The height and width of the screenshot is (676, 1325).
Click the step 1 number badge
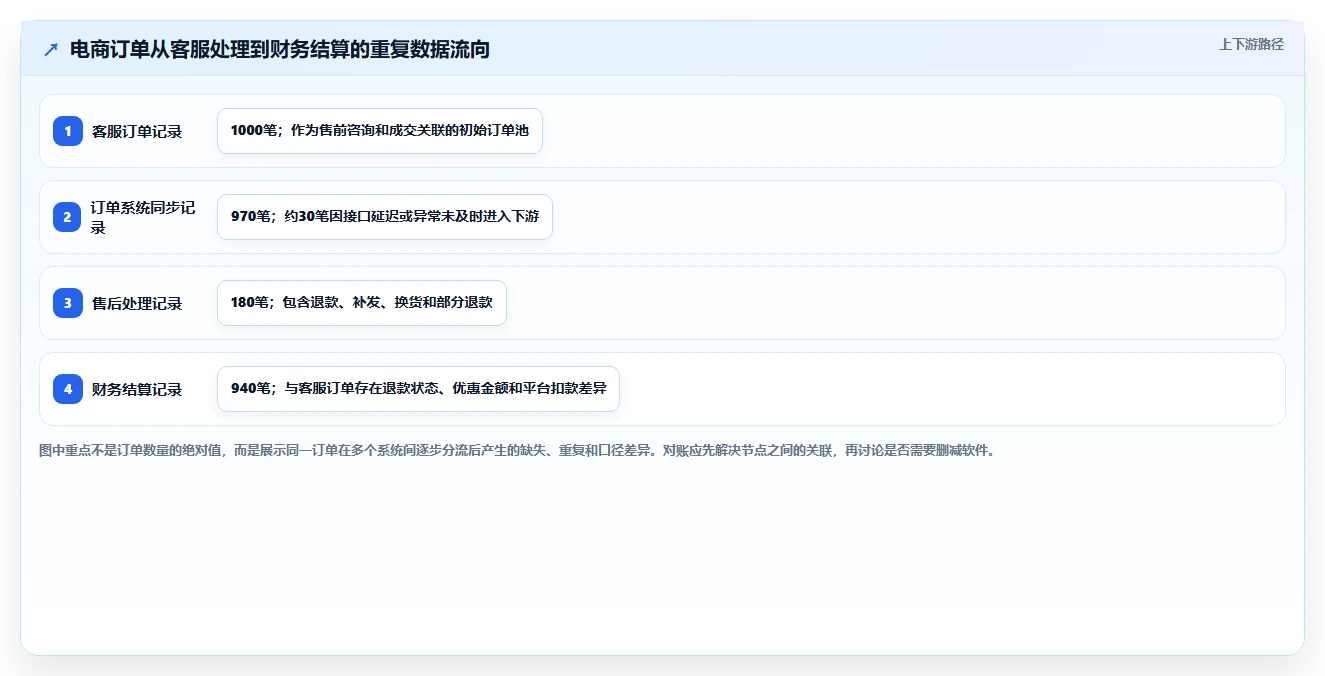68,131
